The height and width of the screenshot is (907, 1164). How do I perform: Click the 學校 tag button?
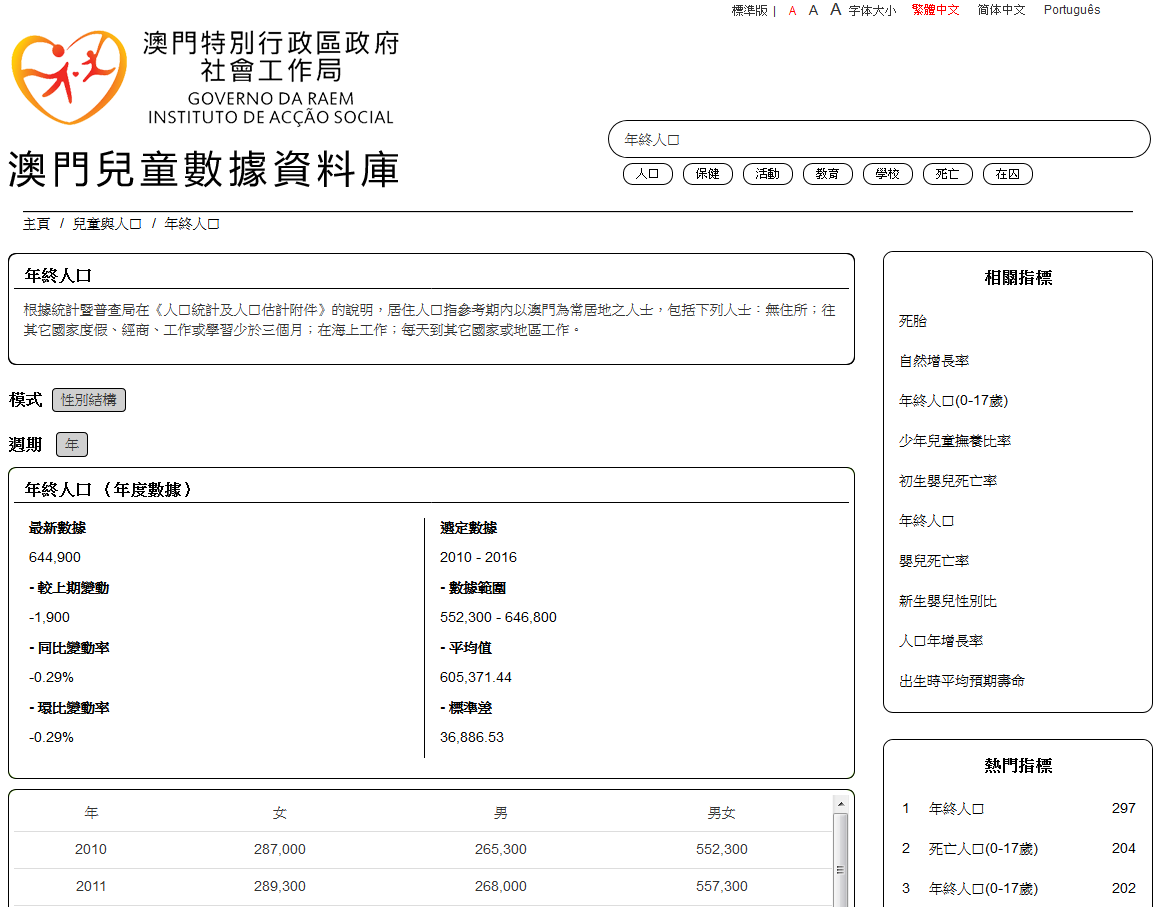(888, 174)
